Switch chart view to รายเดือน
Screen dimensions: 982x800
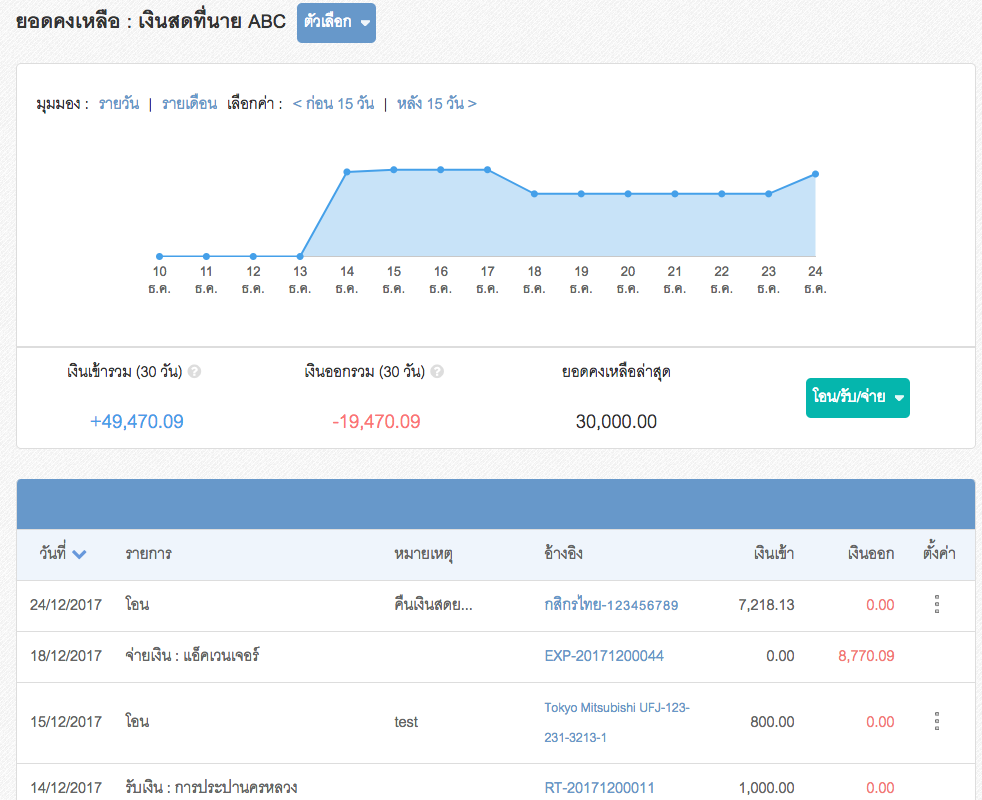coord(189,103)
